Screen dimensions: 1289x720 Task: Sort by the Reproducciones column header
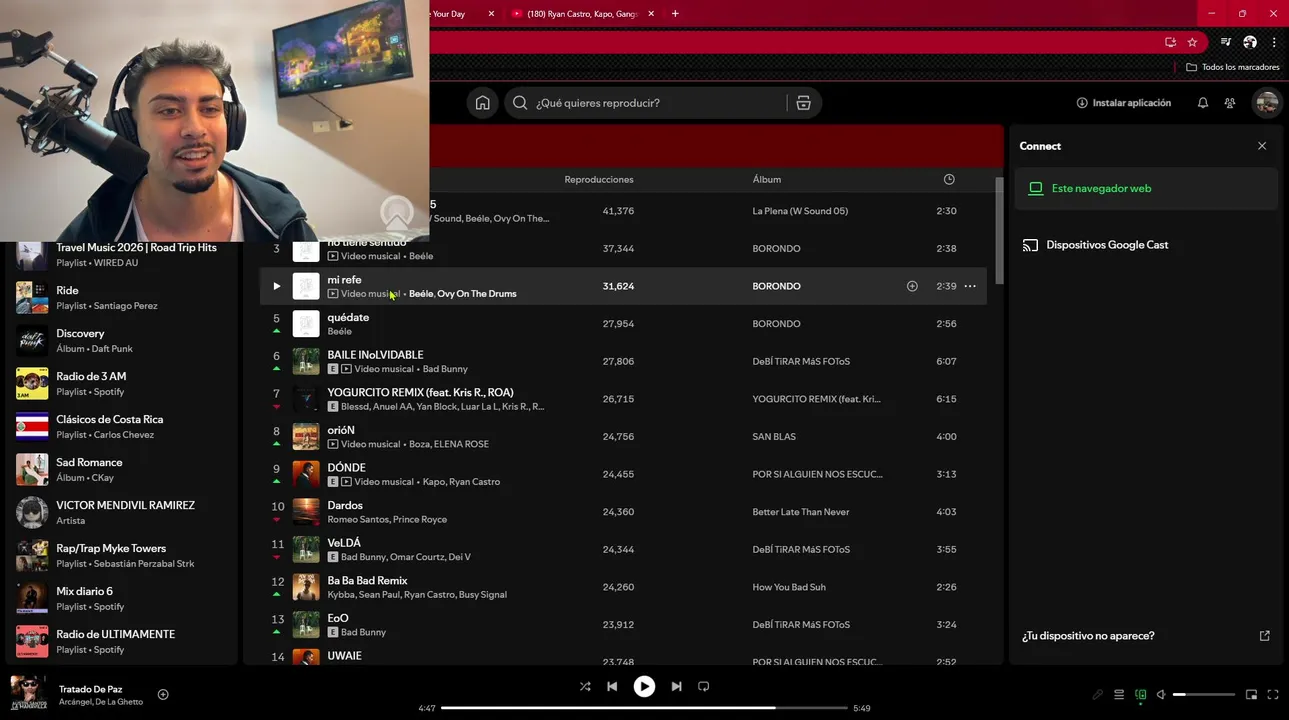point(599,180)
